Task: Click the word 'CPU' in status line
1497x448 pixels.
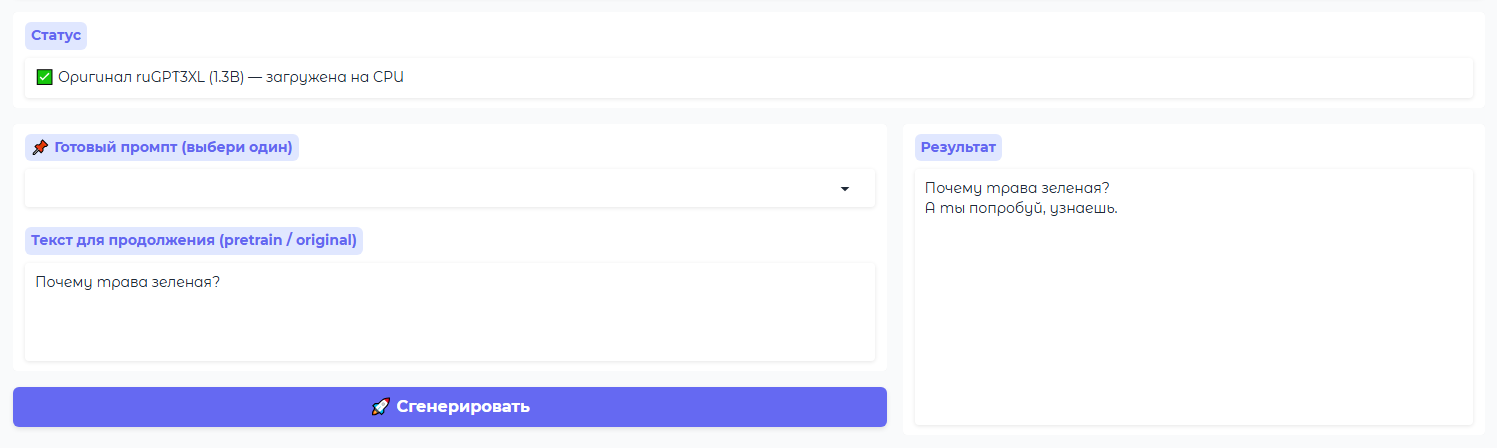Action: [x=388, y=77]
